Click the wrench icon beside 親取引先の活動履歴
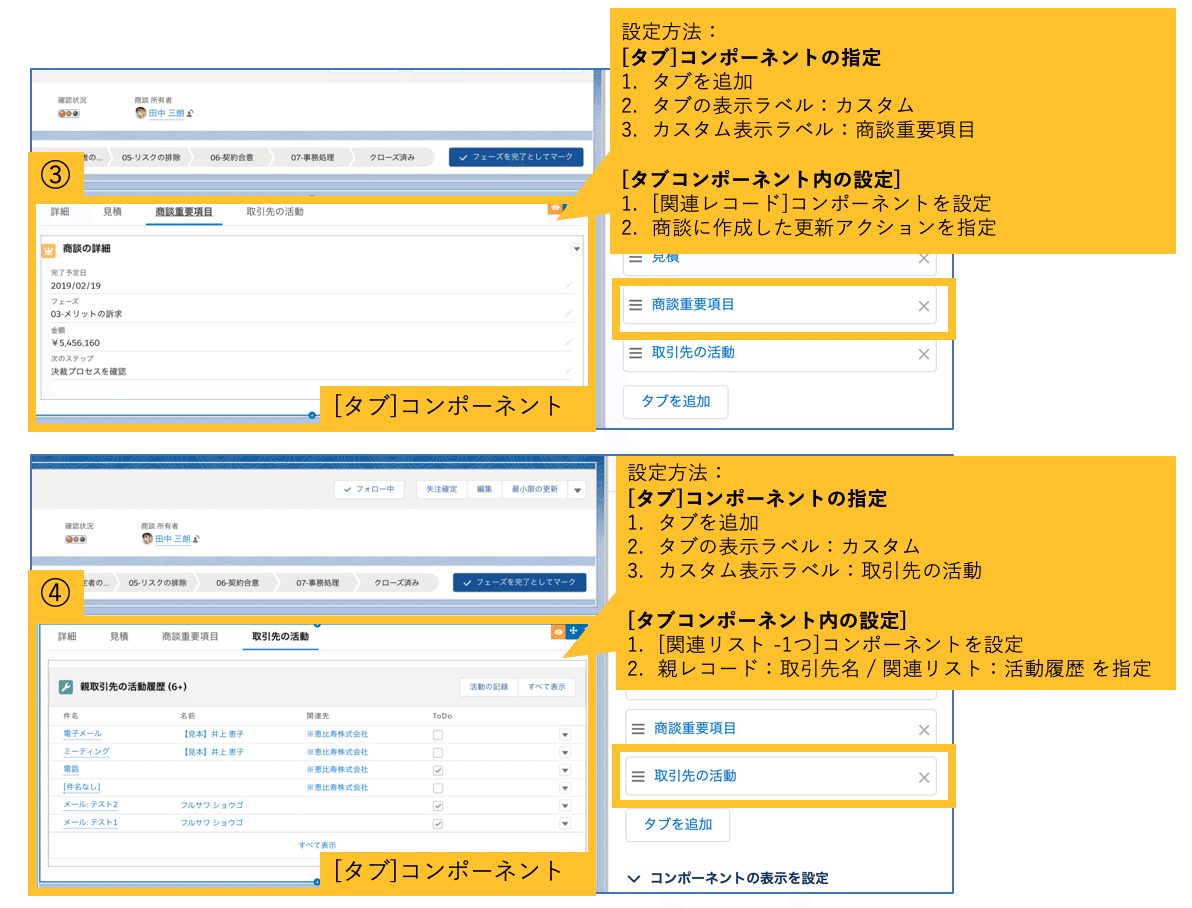The height and width of the screenshot is (908, 1192). click(66, 687)
